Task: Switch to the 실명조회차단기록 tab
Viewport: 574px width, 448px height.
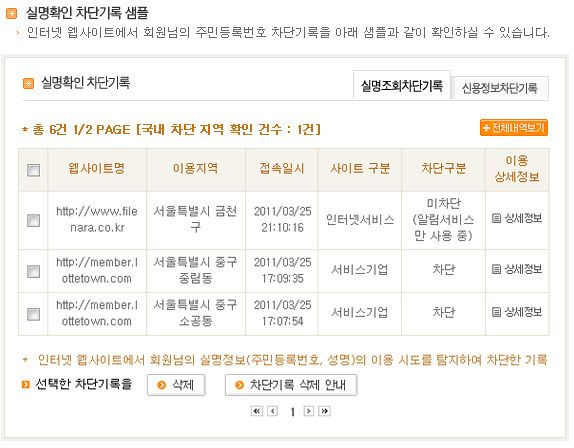Action: (402, 86)
